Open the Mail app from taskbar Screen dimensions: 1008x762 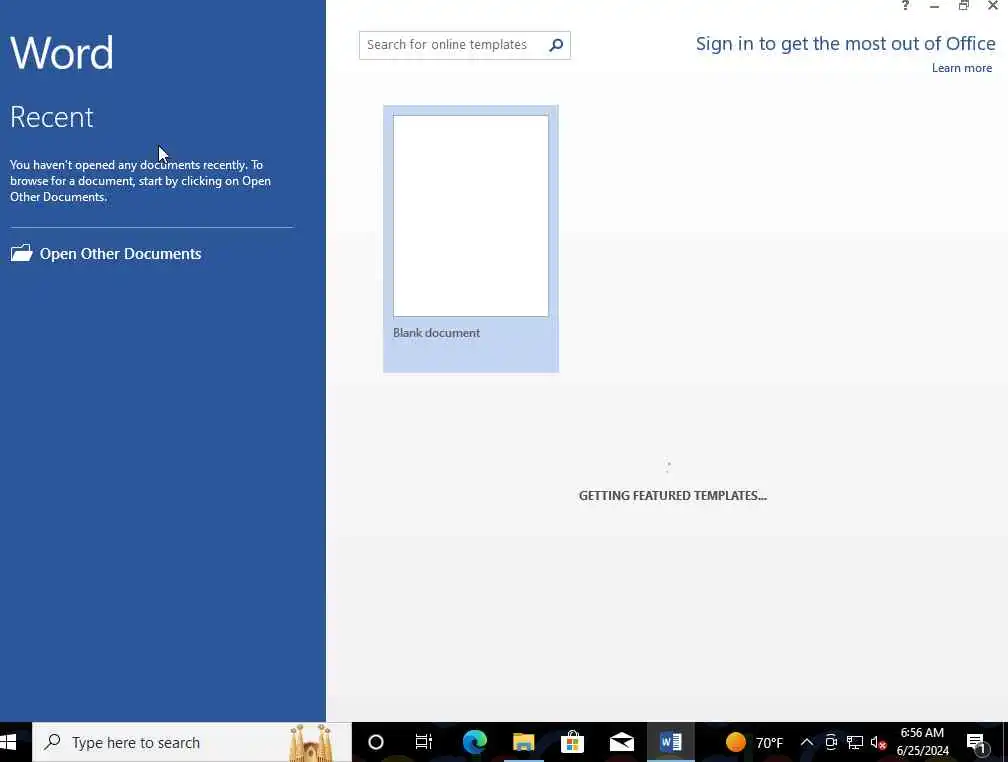pyautogui.click(x=622, y=743)
